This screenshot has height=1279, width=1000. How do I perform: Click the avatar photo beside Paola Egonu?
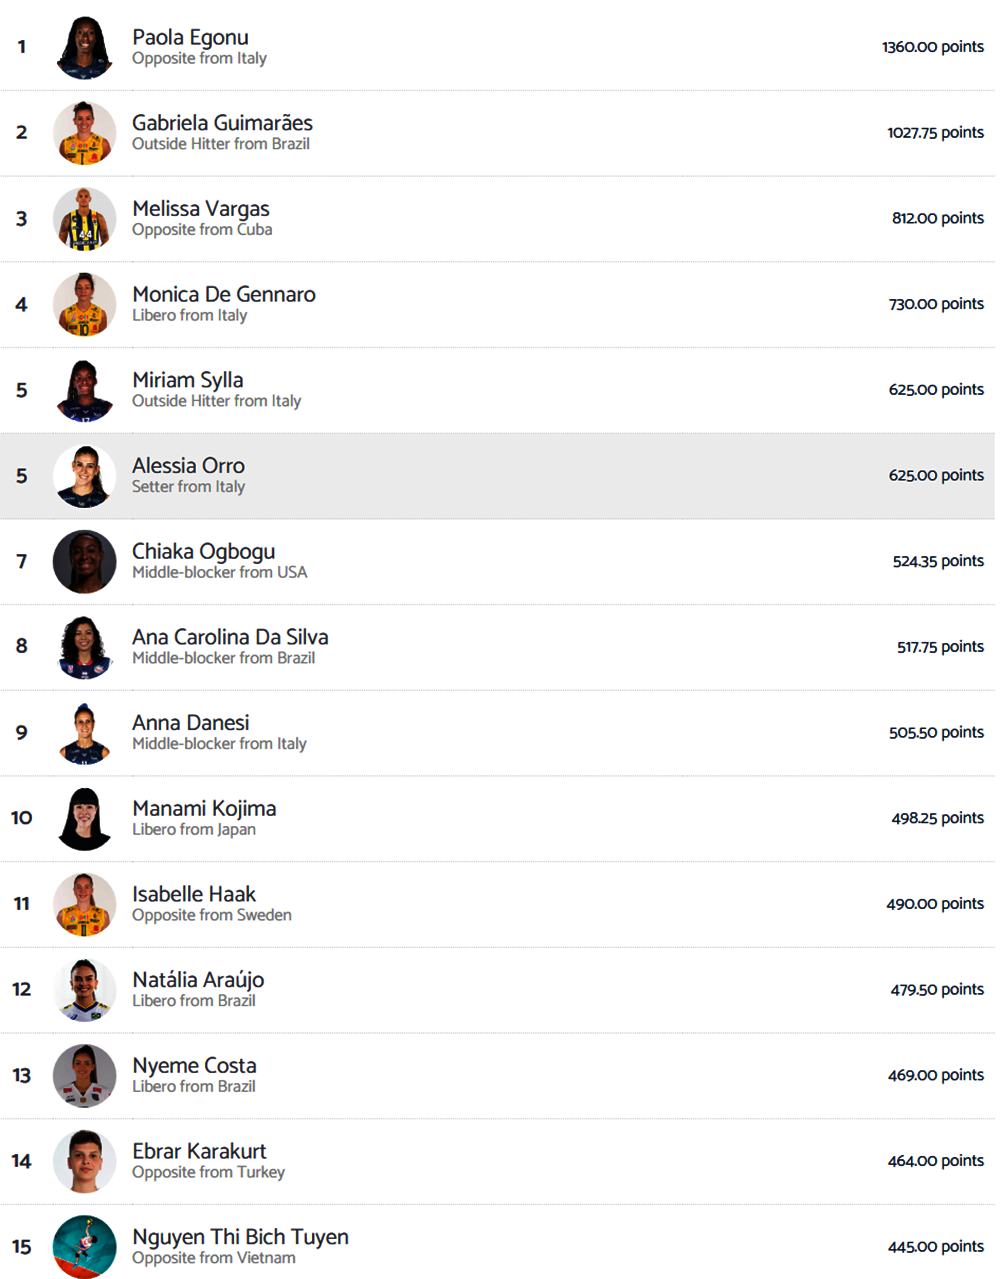coord(84,47)
